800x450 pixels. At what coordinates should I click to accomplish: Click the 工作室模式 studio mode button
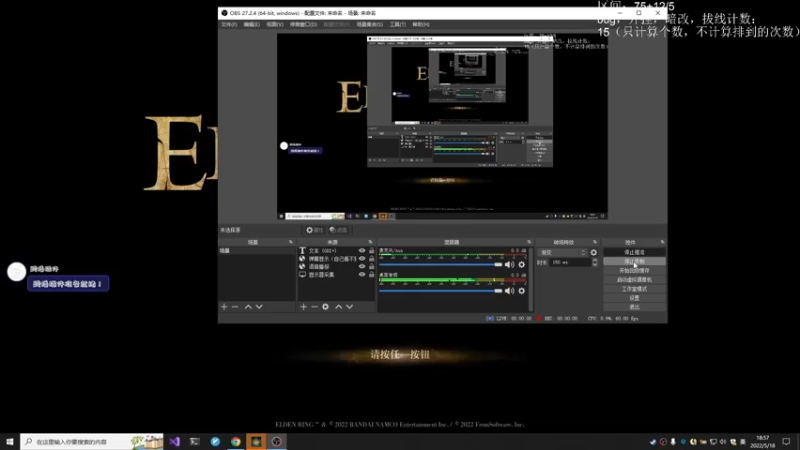634,289
